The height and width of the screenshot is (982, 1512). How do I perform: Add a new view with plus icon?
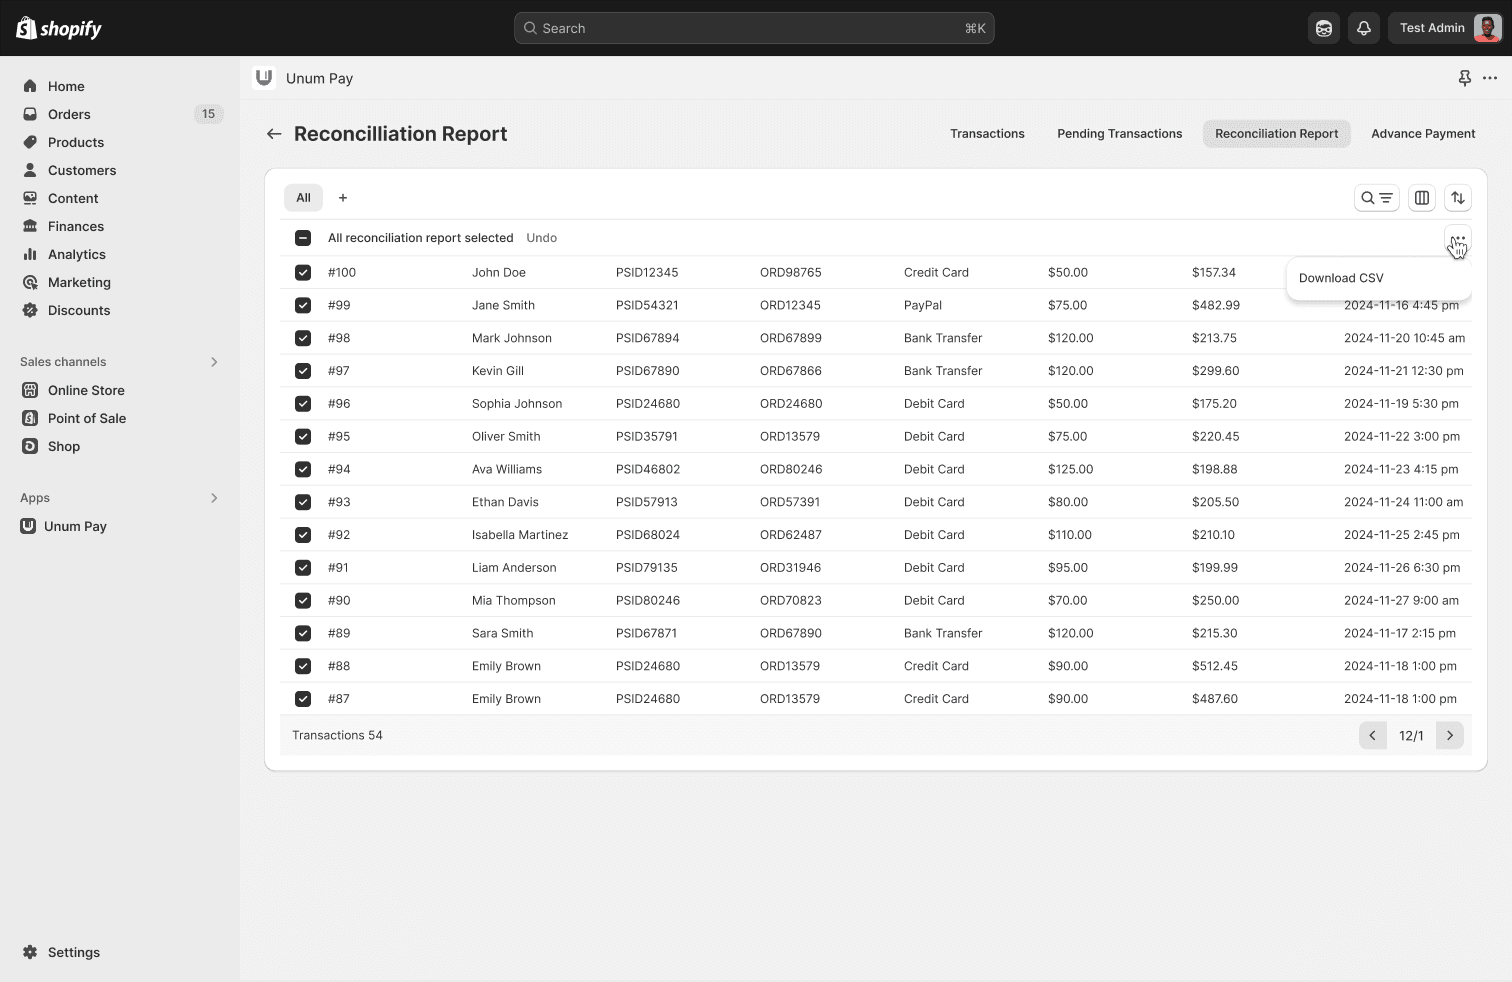tap(343, 198)
